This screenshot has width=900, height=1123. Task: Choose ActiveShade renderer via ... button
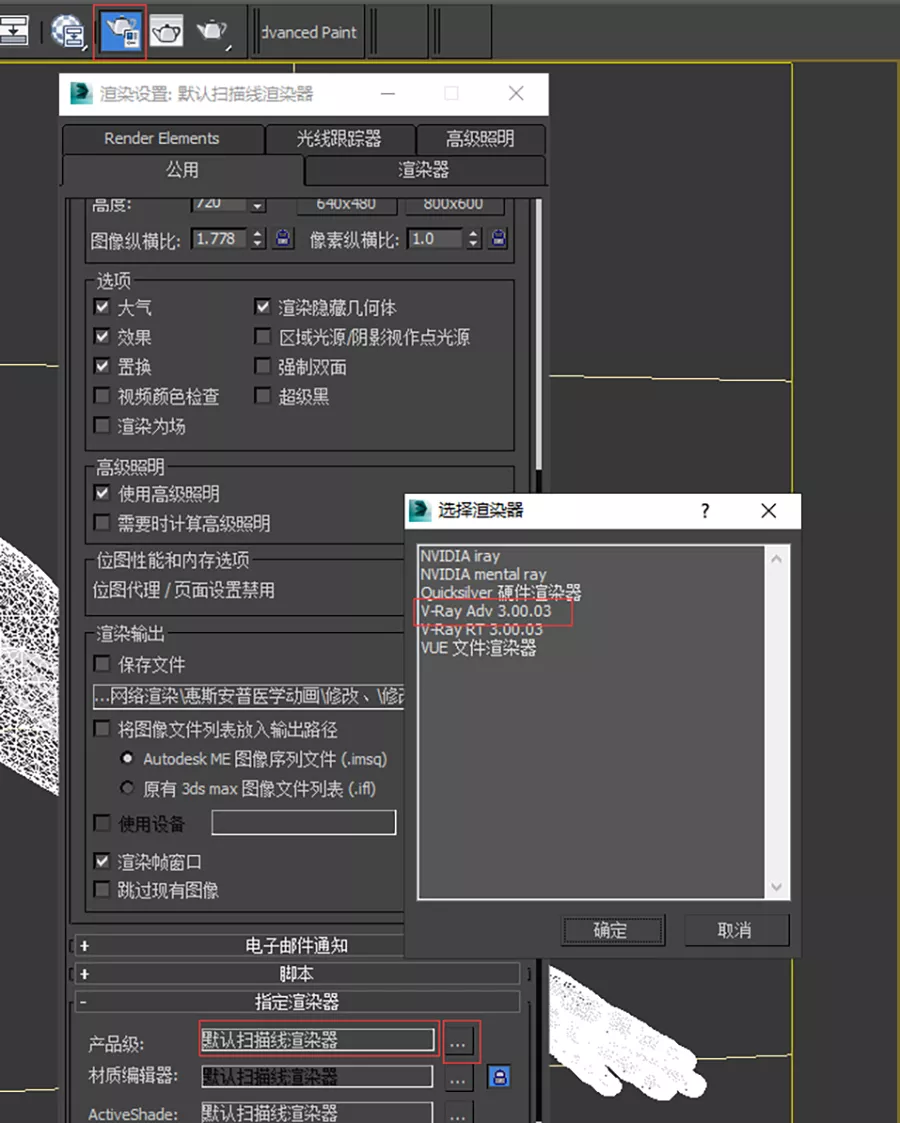click(458, 1114)
